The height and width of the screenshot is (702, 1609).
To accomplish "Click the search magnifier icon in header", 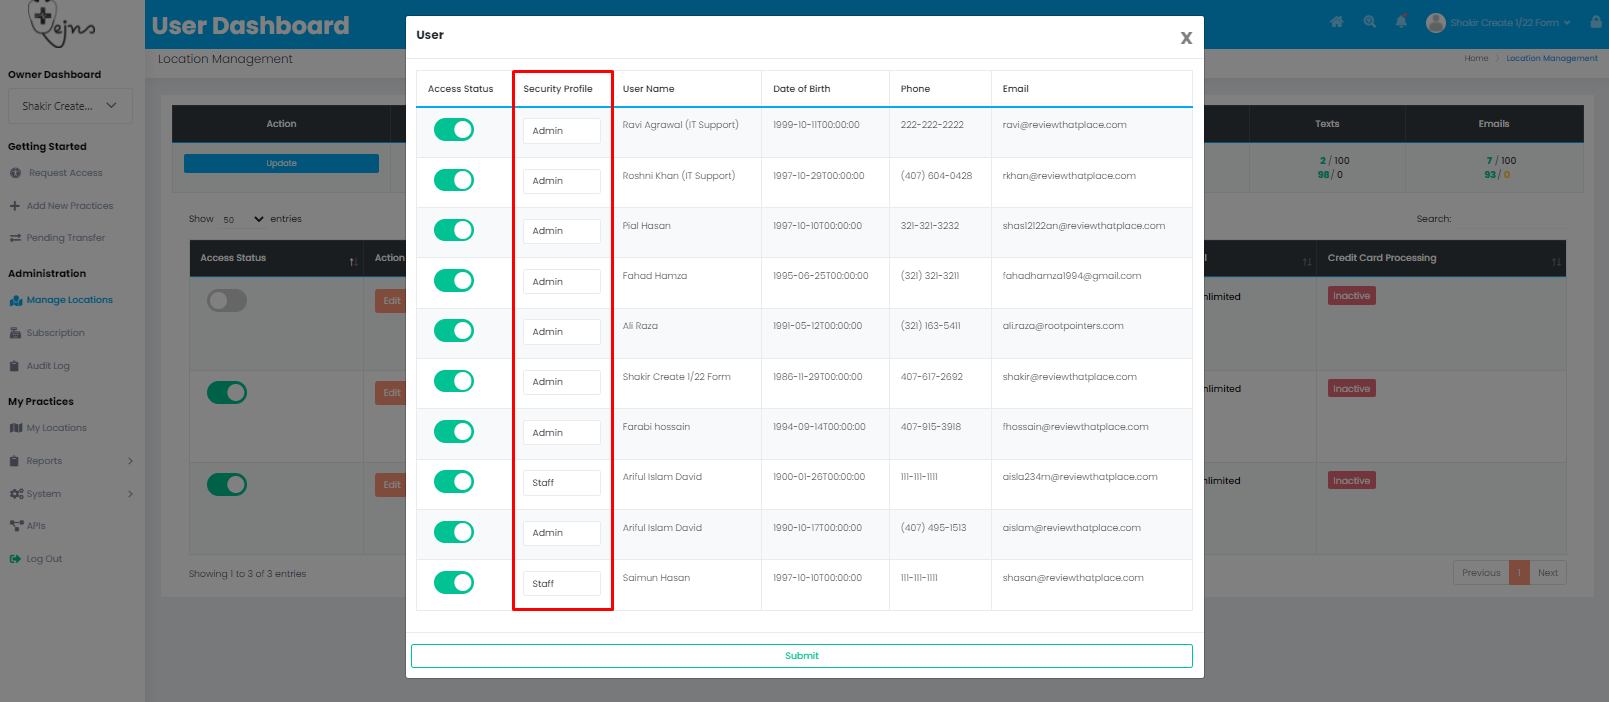I will pos(1369,22).
